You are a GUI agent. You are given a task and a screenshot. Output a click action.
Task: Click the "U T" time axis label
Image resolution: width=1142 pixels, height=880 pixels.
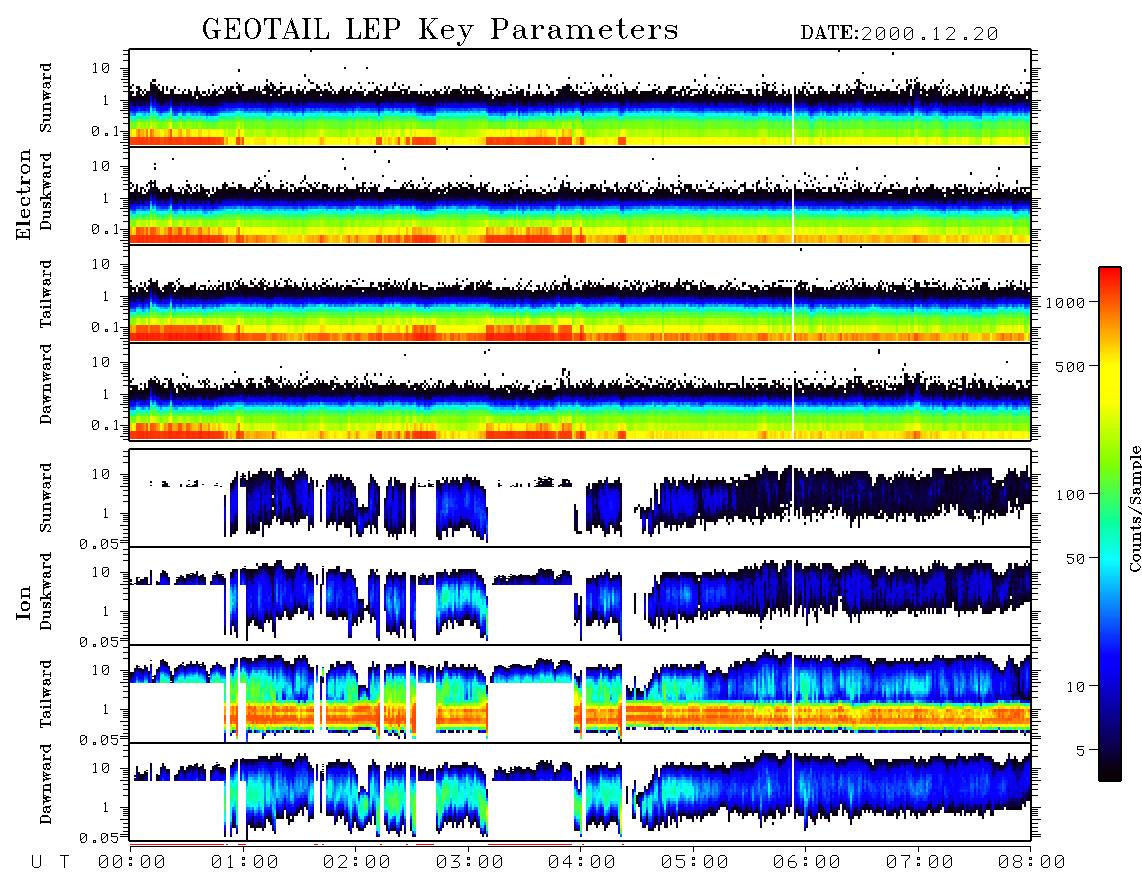click(50, 863)
